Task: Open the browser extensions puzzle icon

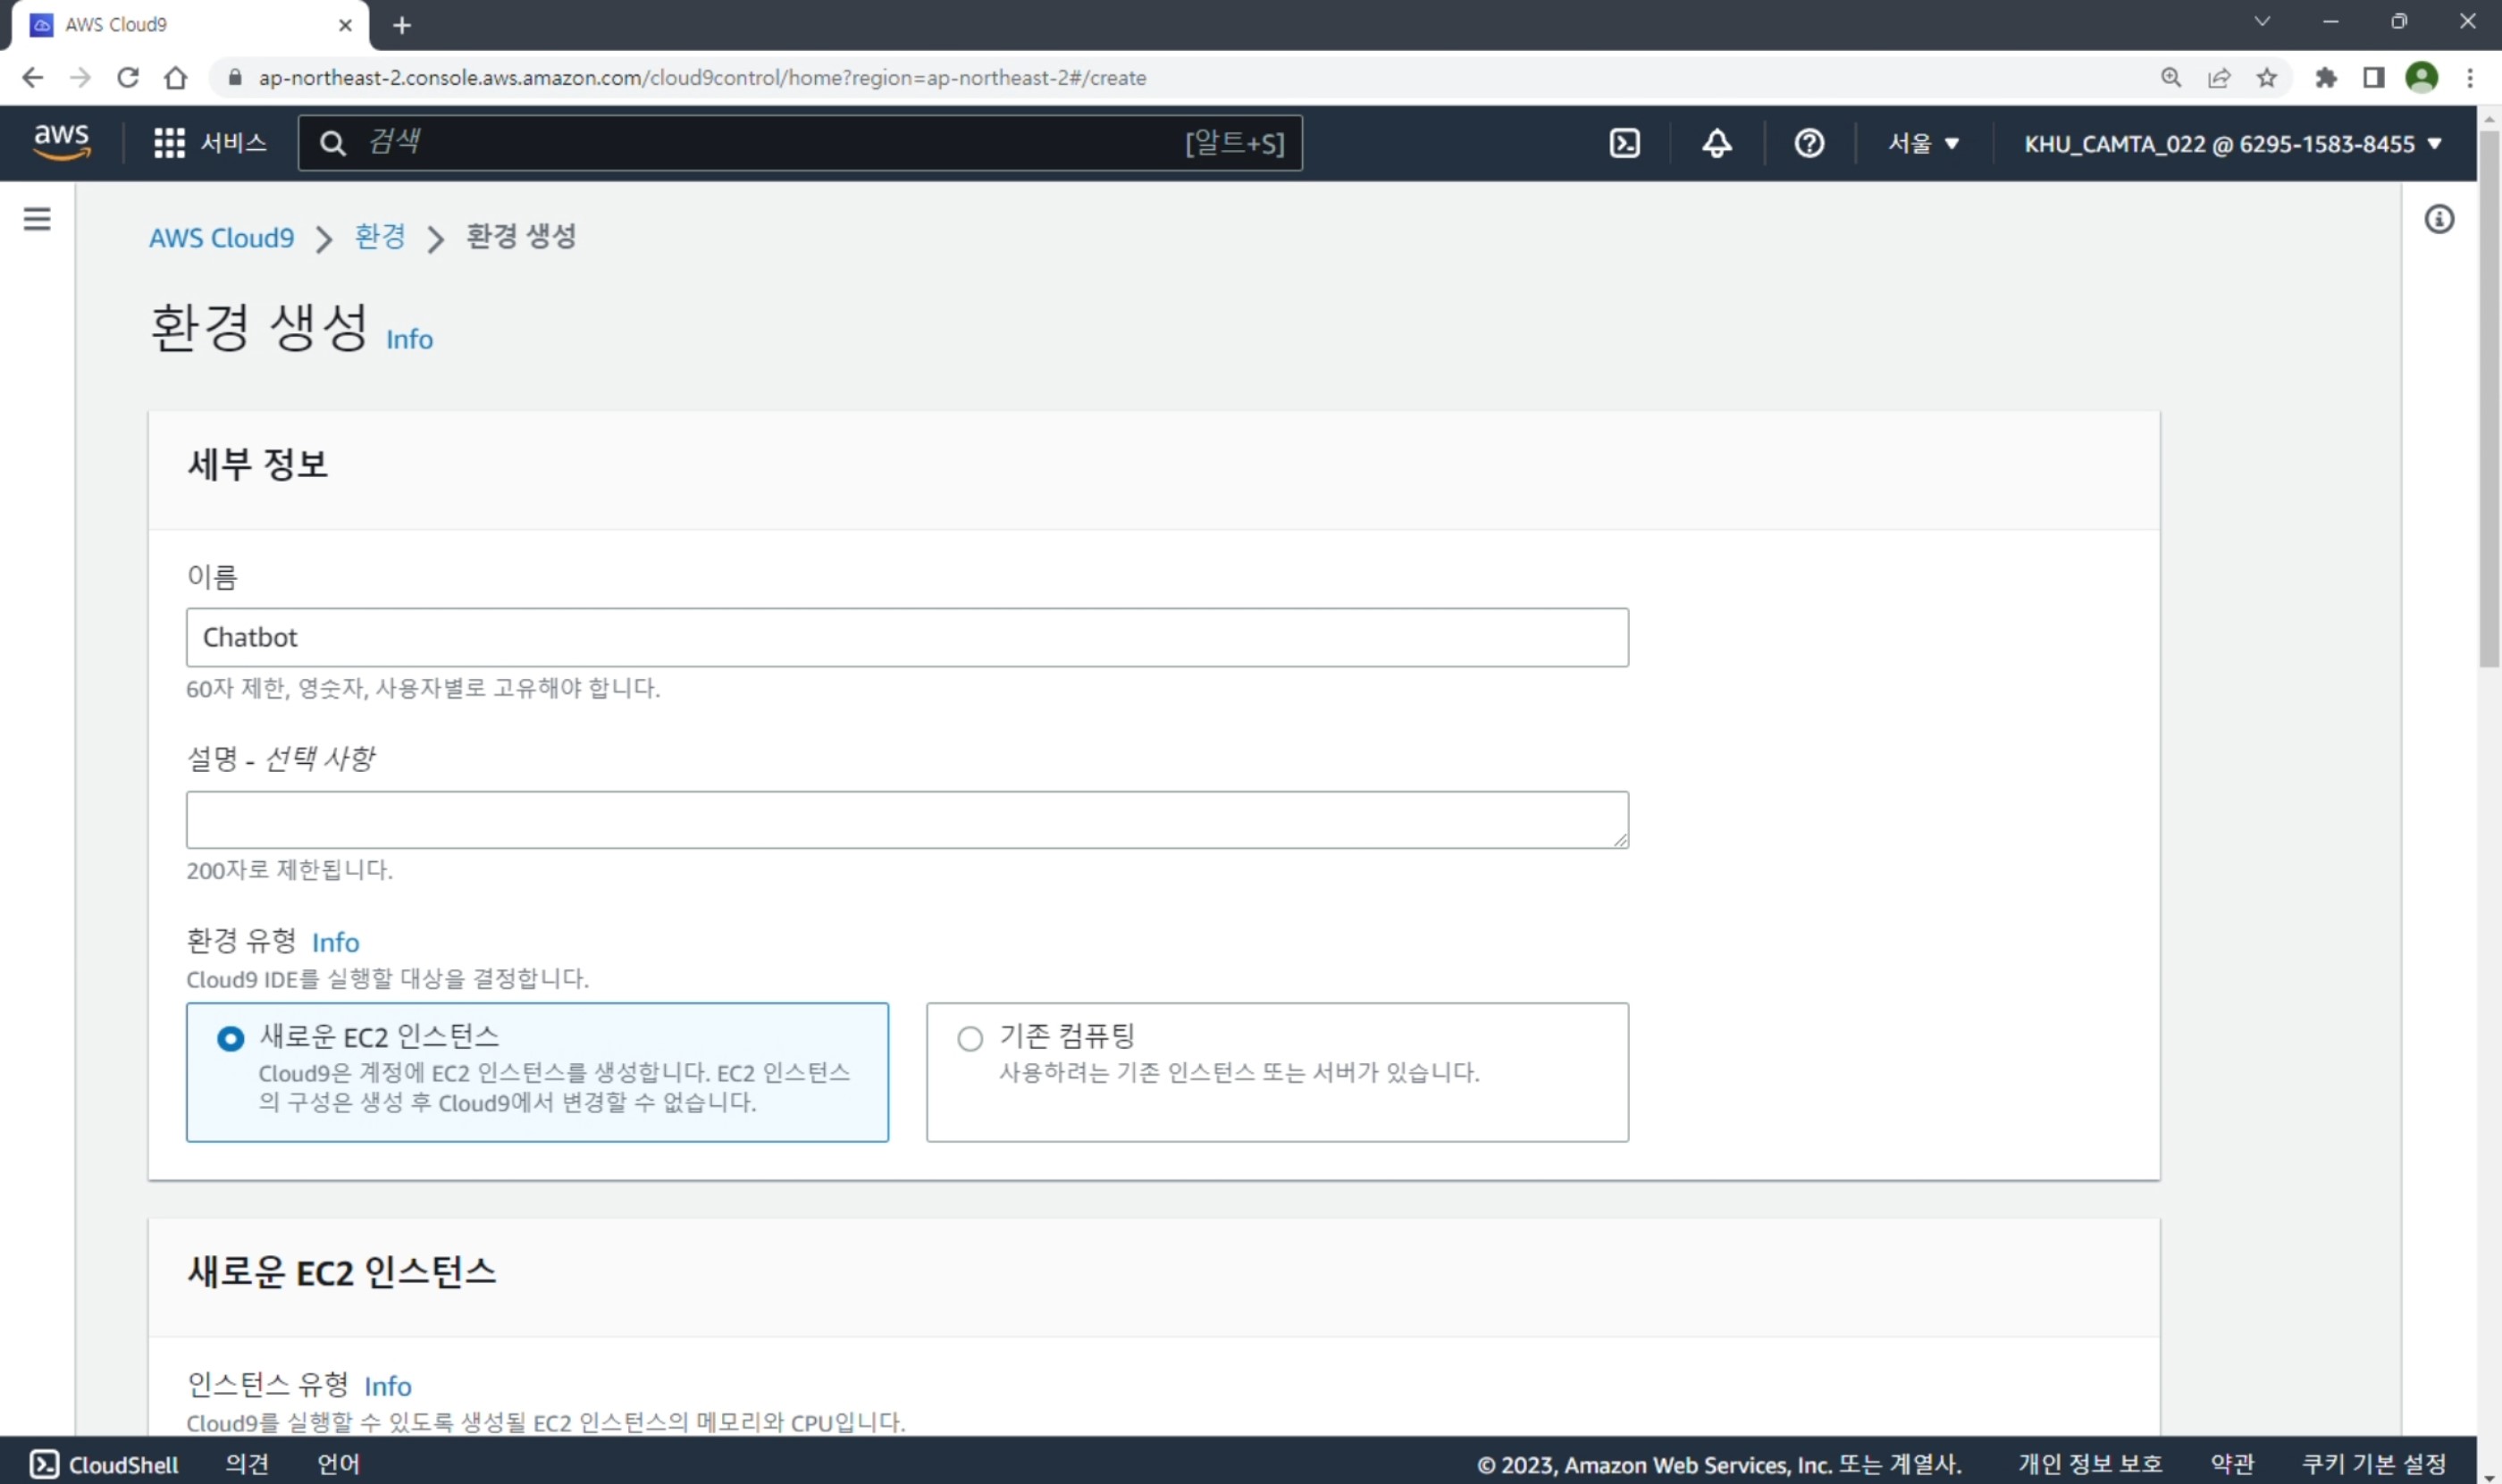Action: (x=2325, y=77)
